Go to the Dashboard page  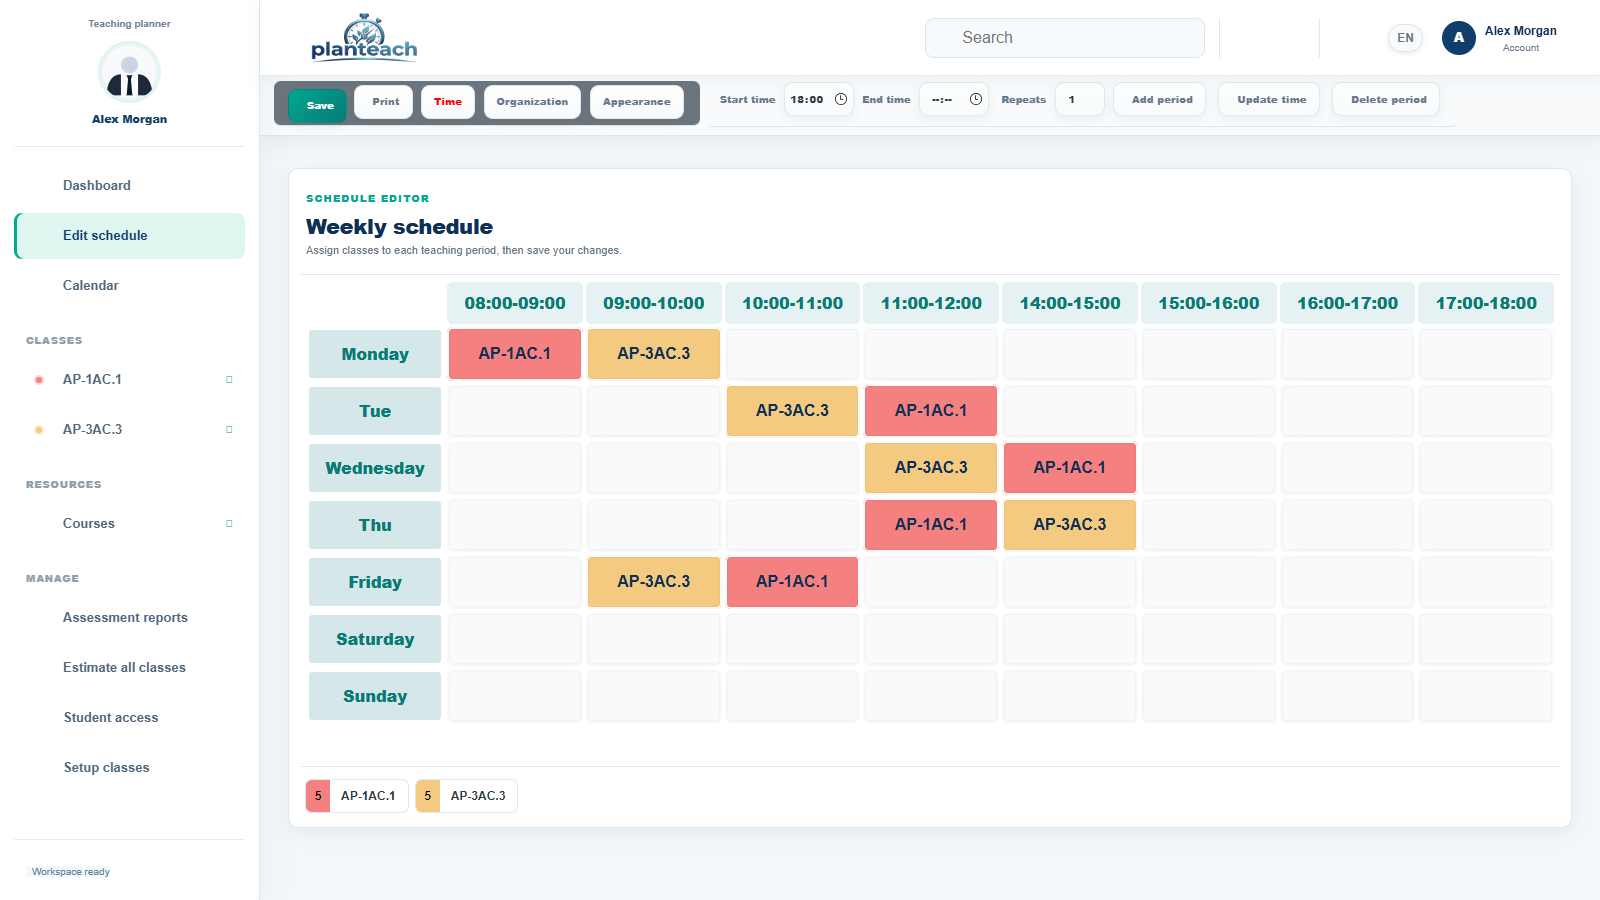[x=129, y=186]
